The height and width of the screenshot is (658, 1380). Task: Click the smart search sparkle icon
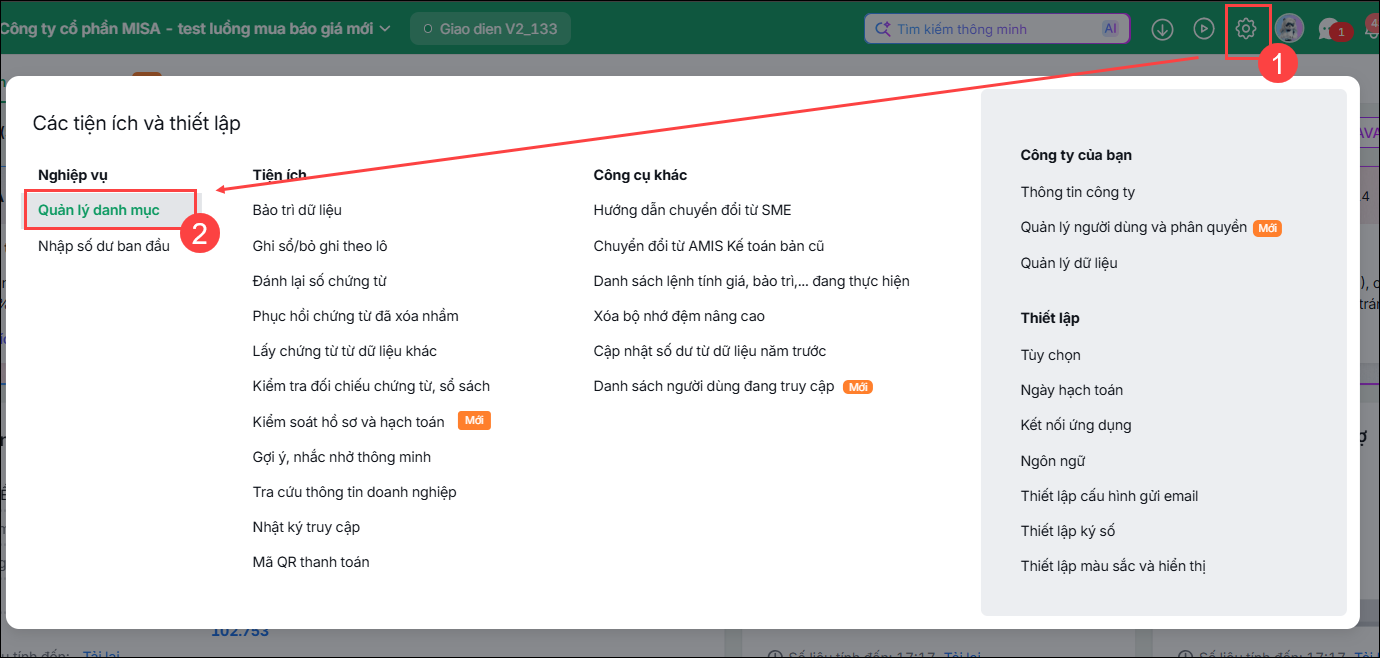pyautogui.click(x=883, y=29)
